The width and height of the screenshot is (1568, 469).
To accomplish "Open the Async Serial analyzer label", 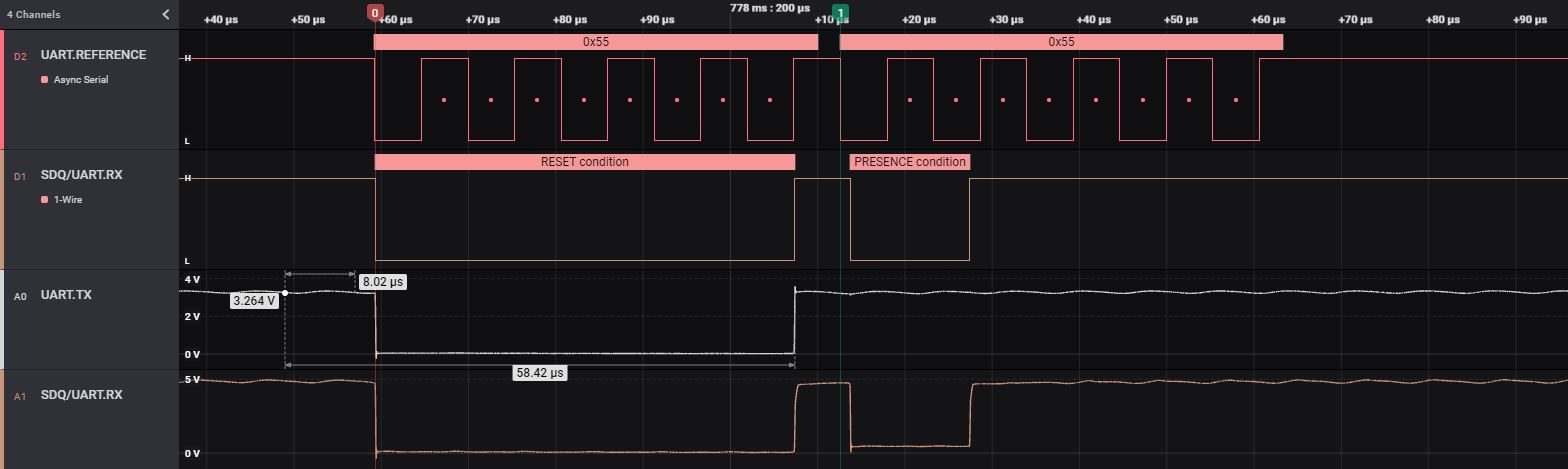I will [81, 80].
